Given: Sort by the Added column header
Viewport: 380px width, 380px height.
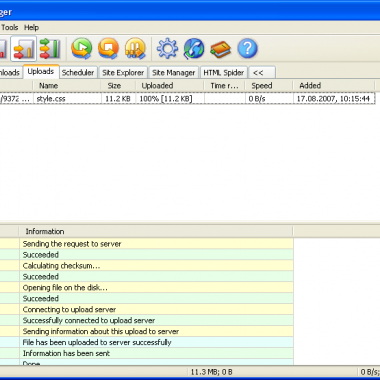Looking at the screenshot, I should (x=334, y=86).
